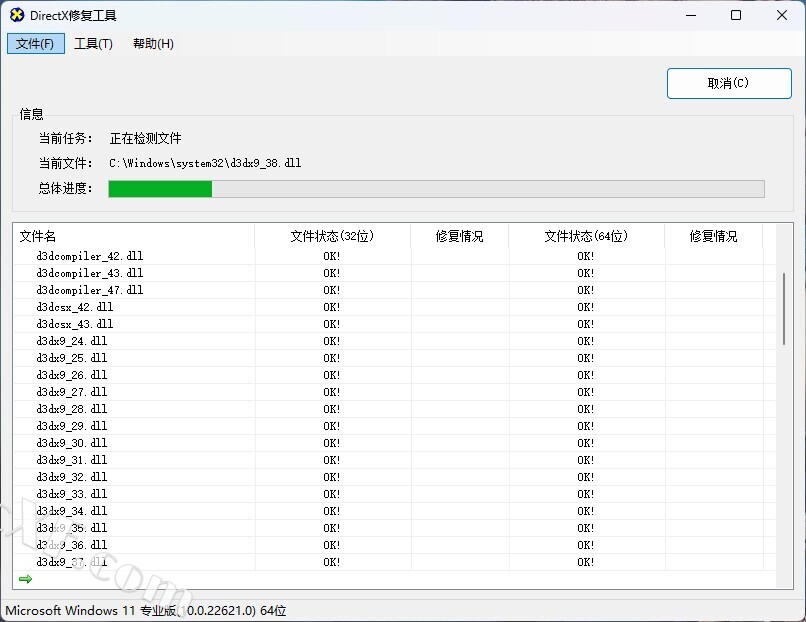
Task: Minimize the DirectX repair tool window
Action: pos(691,15)
